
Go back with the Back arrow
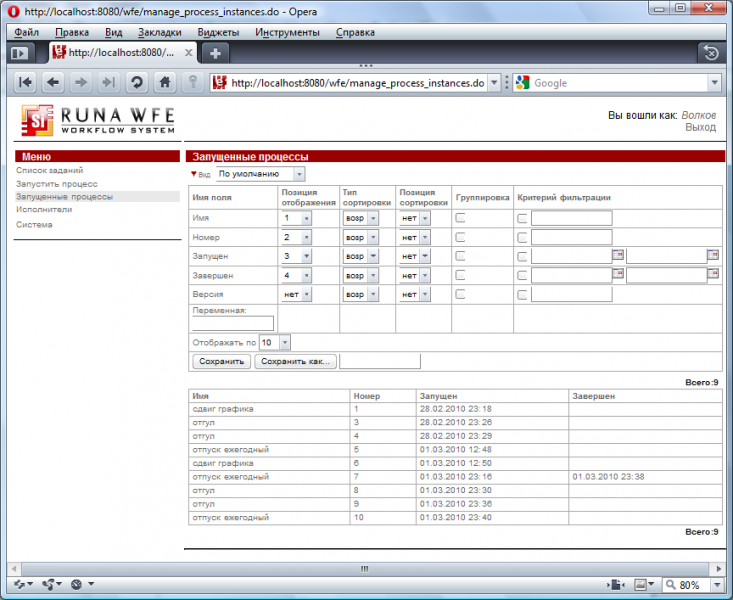[53, 83]
